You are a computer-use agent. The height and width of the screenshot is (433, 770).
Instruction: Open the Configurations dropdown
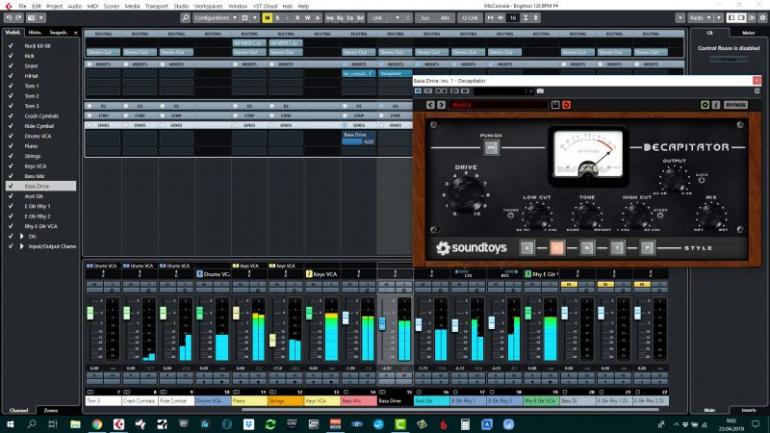[215, 18]
